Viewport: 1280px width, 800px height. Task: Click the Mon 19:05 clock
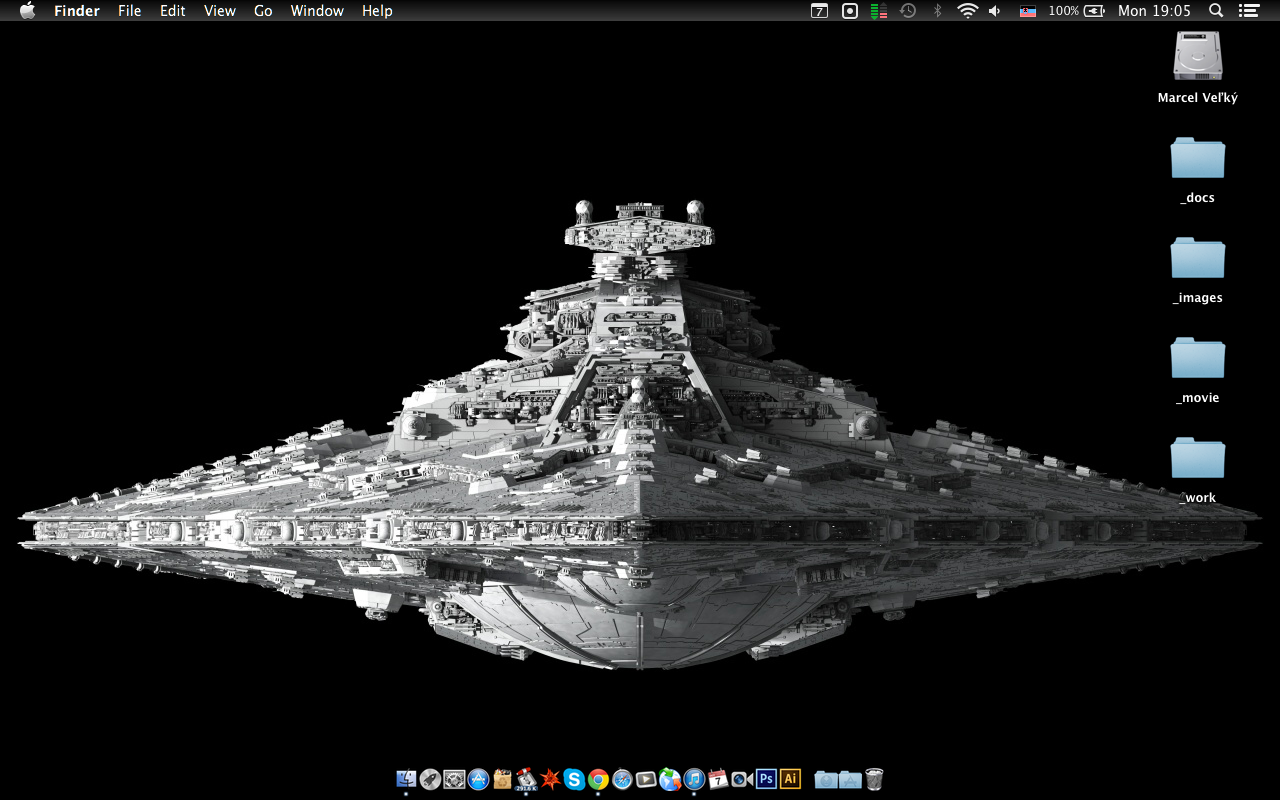point(1154,11)
